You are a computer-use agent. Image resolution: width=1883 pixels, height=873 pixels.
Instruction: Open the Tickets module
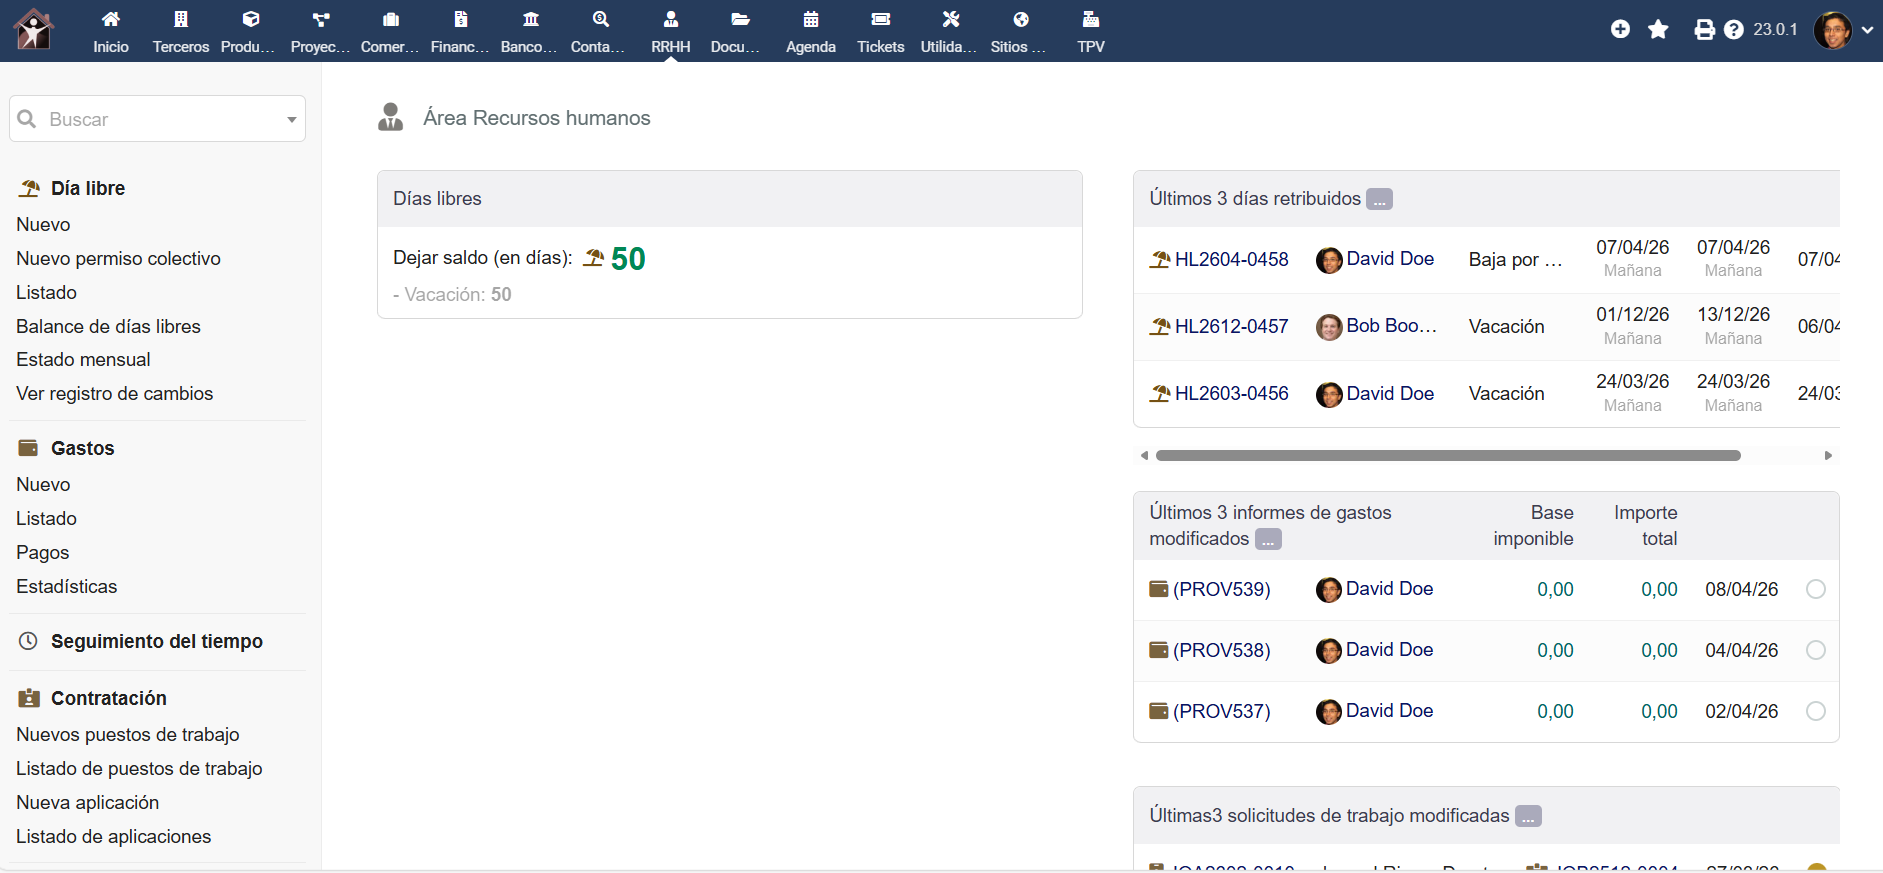pos(881,31)
